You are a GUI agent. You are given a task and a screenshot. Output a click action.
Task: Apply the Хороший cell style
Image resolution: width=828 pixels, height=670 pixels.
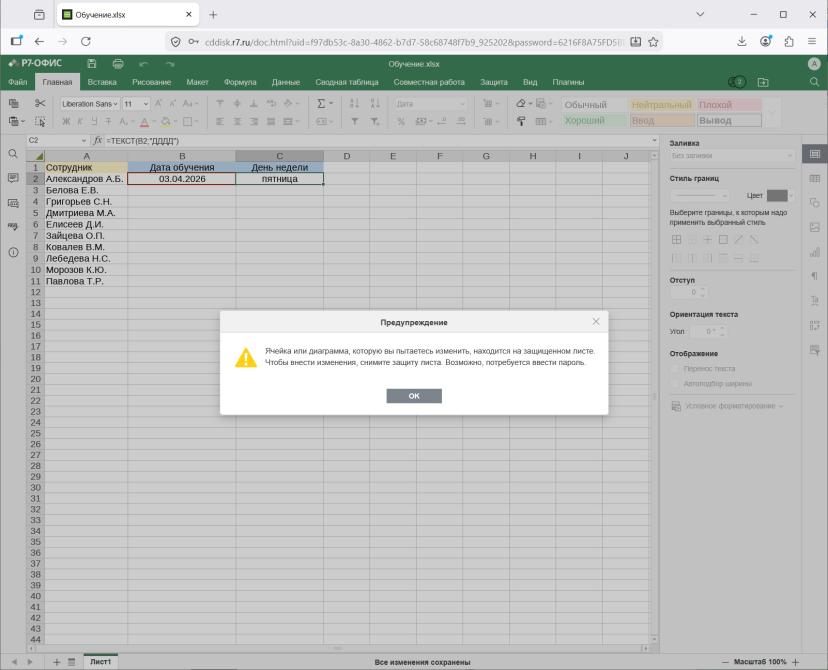tap(593, 120)
